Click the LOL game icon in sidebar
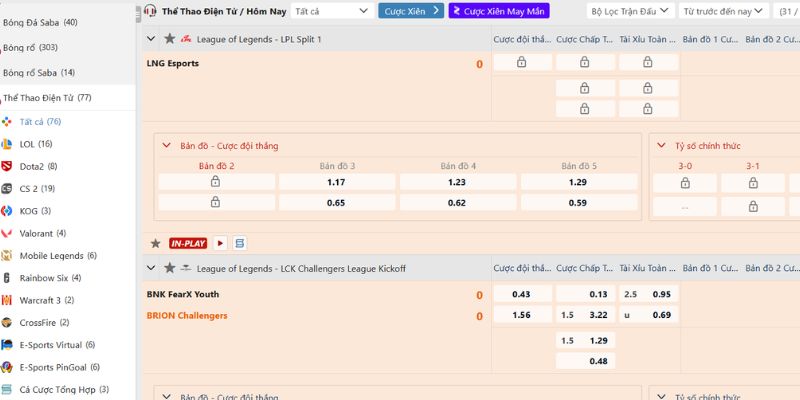Image resolution: width=800 pixels, height=400 pixels. 7,144
